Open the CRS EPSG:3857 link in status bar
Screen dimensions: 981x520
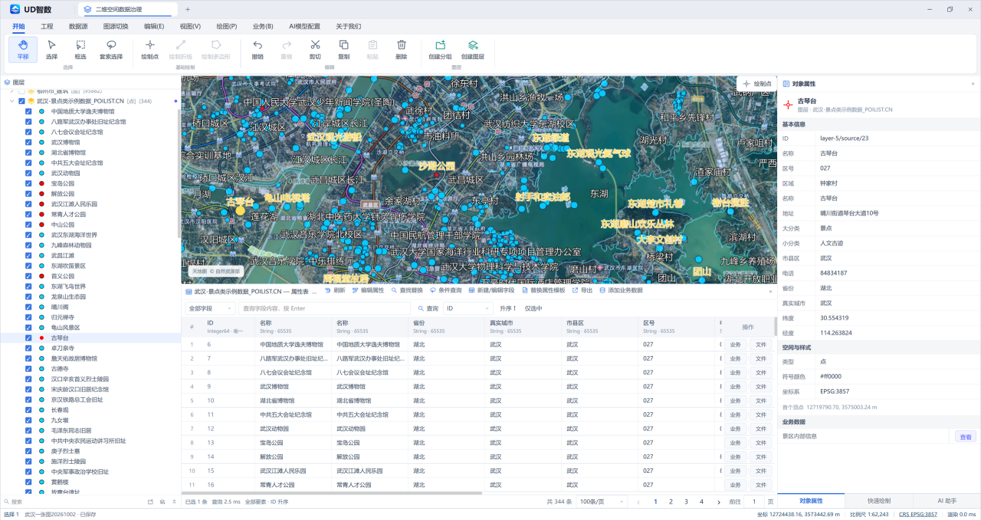pos(918,514)
